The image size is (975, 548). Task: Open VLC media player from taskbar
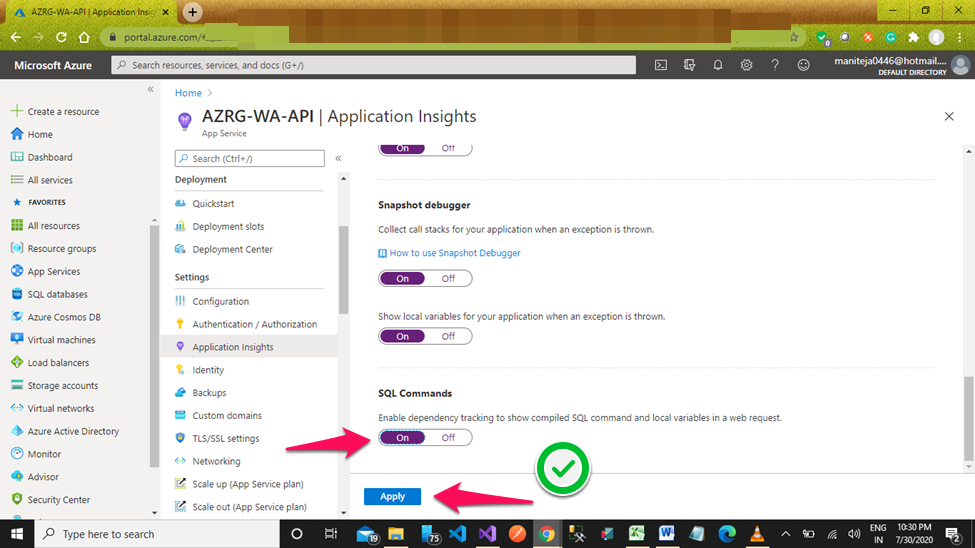tap(757, 534)
